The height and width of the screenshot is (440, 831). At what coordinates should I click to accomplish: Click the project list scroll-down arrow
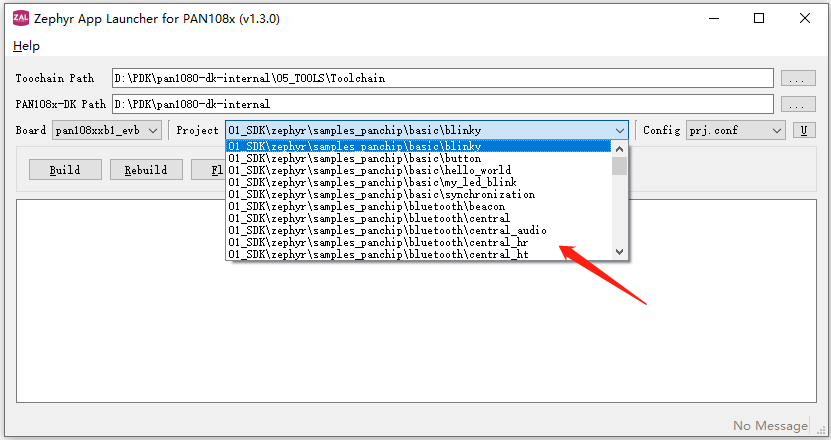pos(620,252)
